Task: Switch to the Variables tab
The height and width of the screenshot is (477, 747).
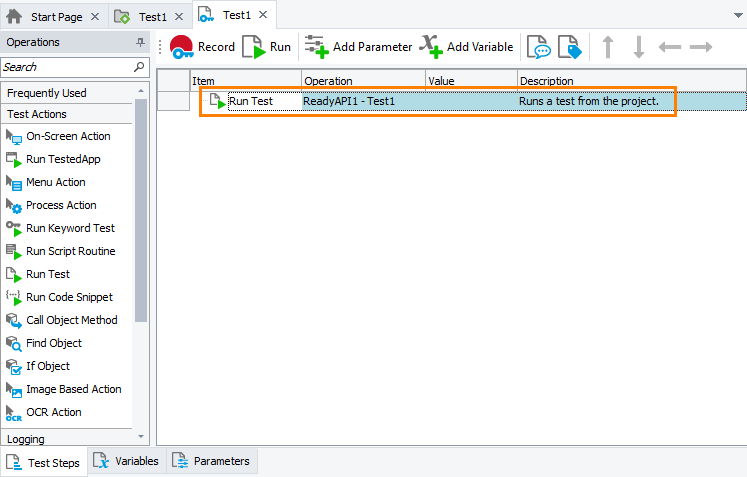Action: click(x=126, y=461)
